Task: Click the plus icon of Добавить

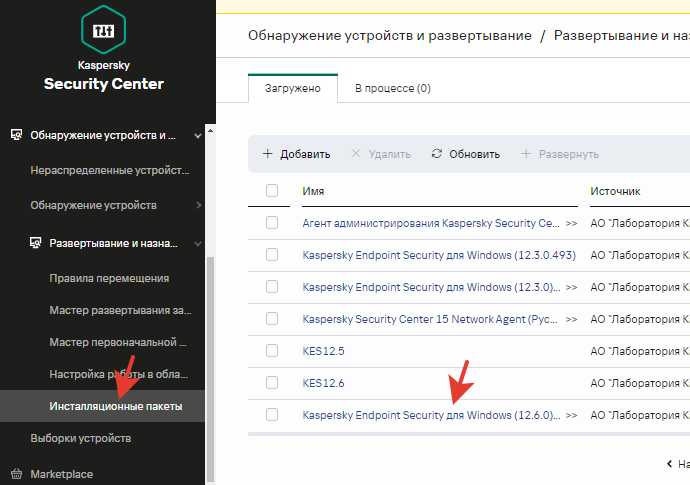Action: [268, 154]
